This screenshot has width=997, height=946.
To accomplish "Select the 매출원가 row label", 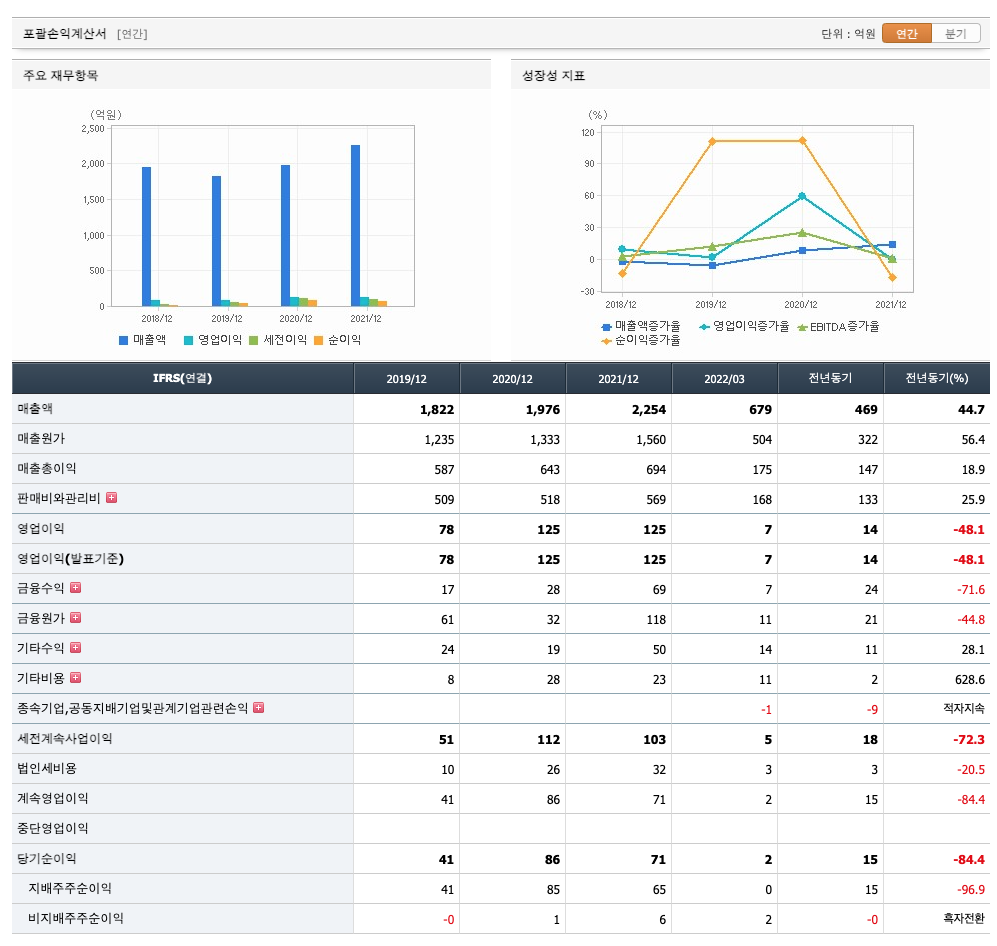I will click(41, 439).
